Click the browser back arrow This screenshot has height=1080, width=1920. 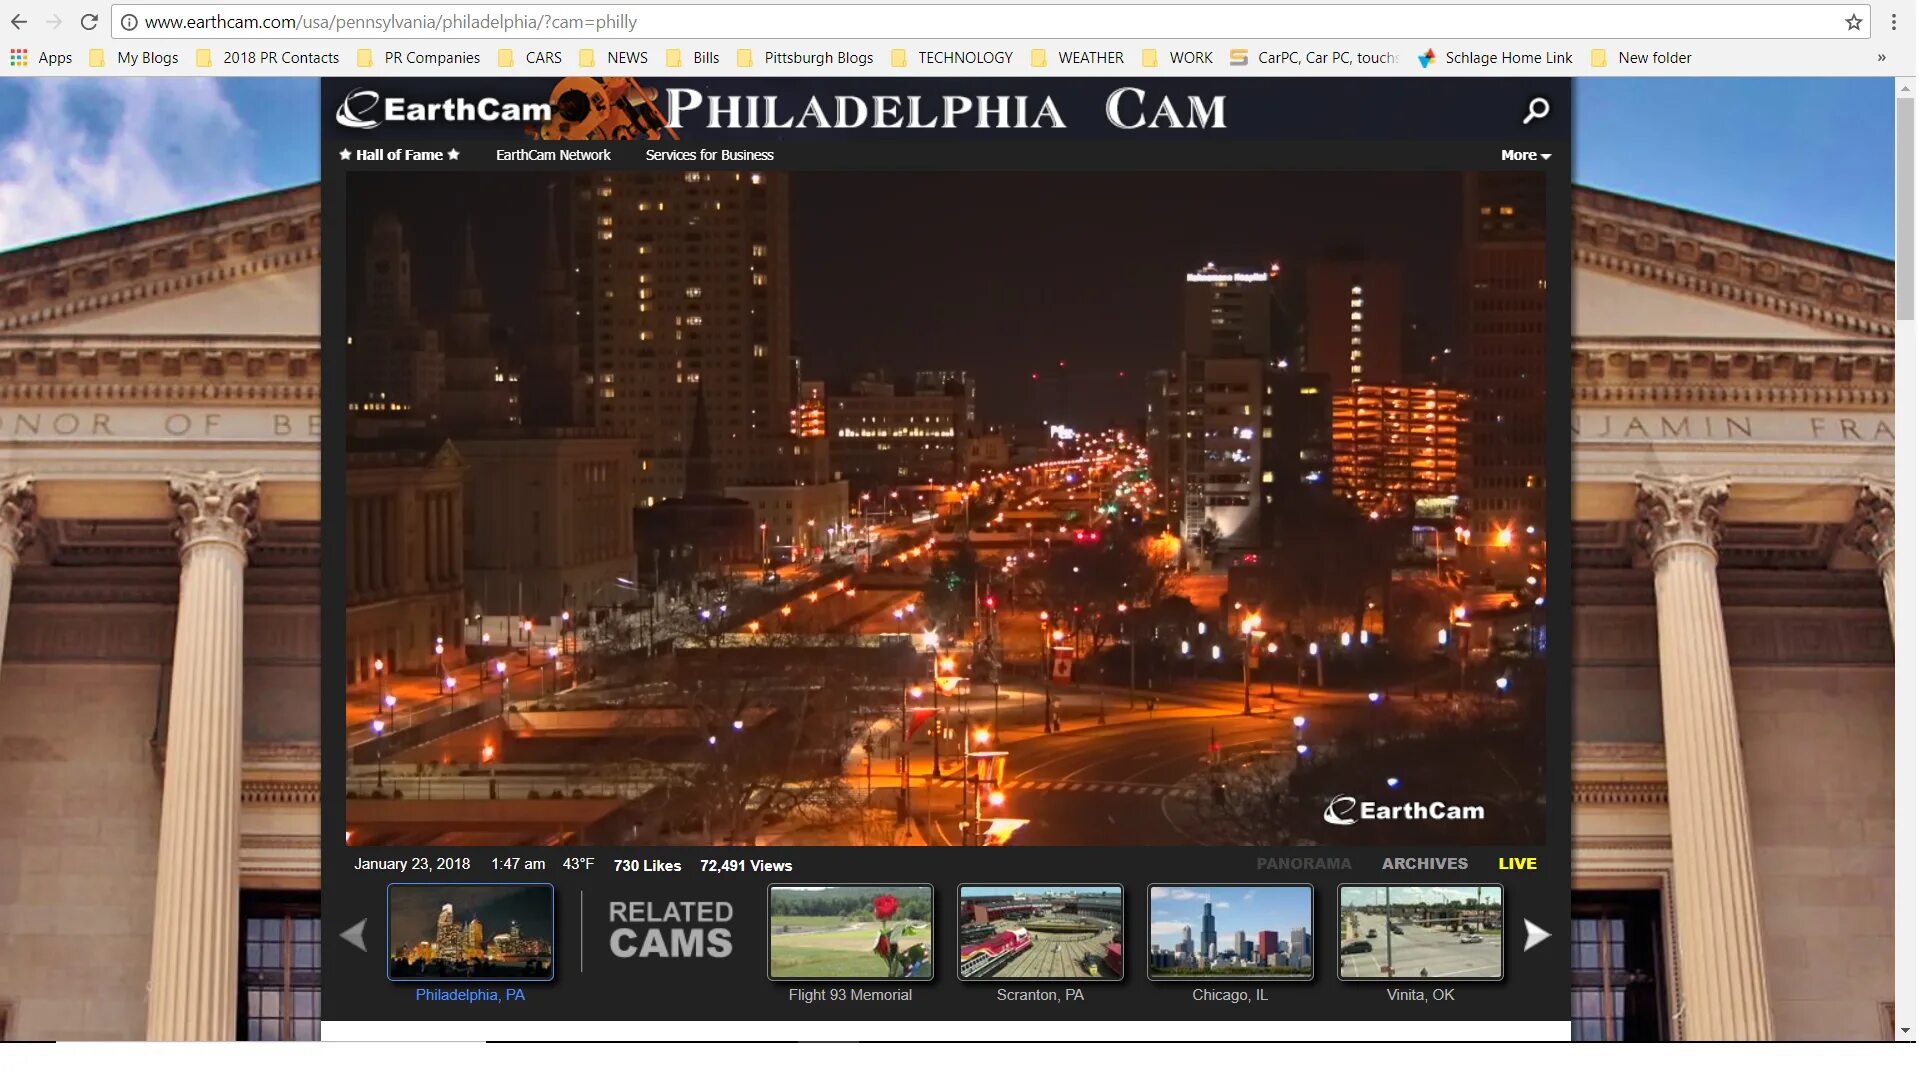point(19,22)
